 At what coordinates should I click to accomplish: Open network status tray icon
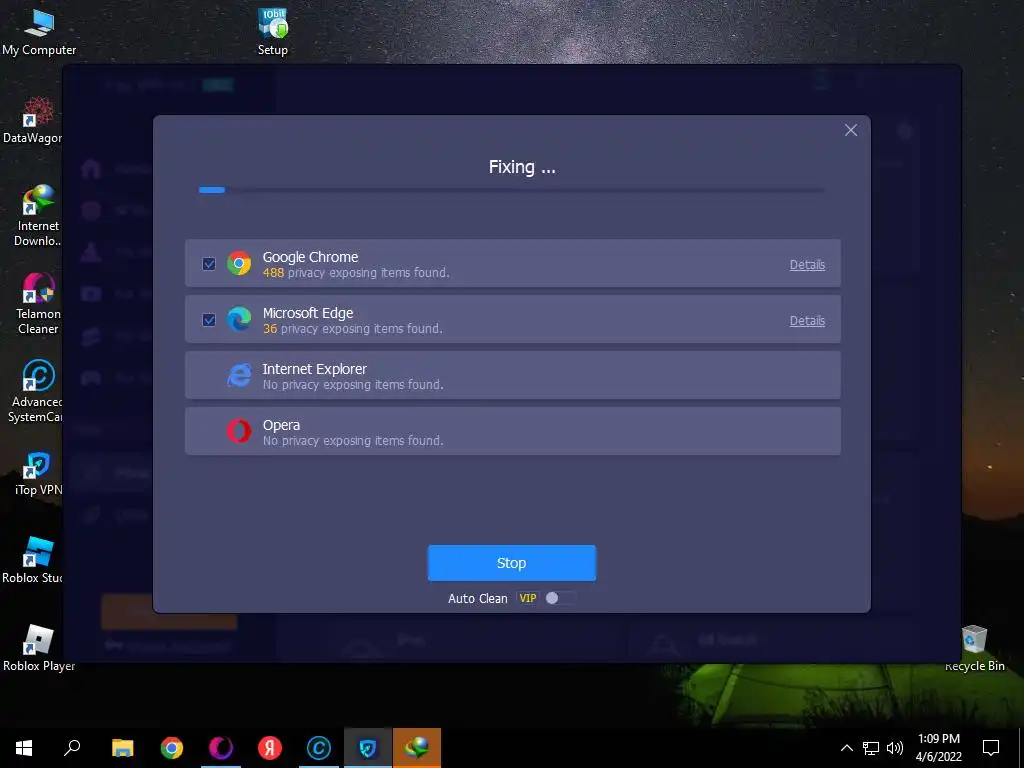[x=871, y=748]
